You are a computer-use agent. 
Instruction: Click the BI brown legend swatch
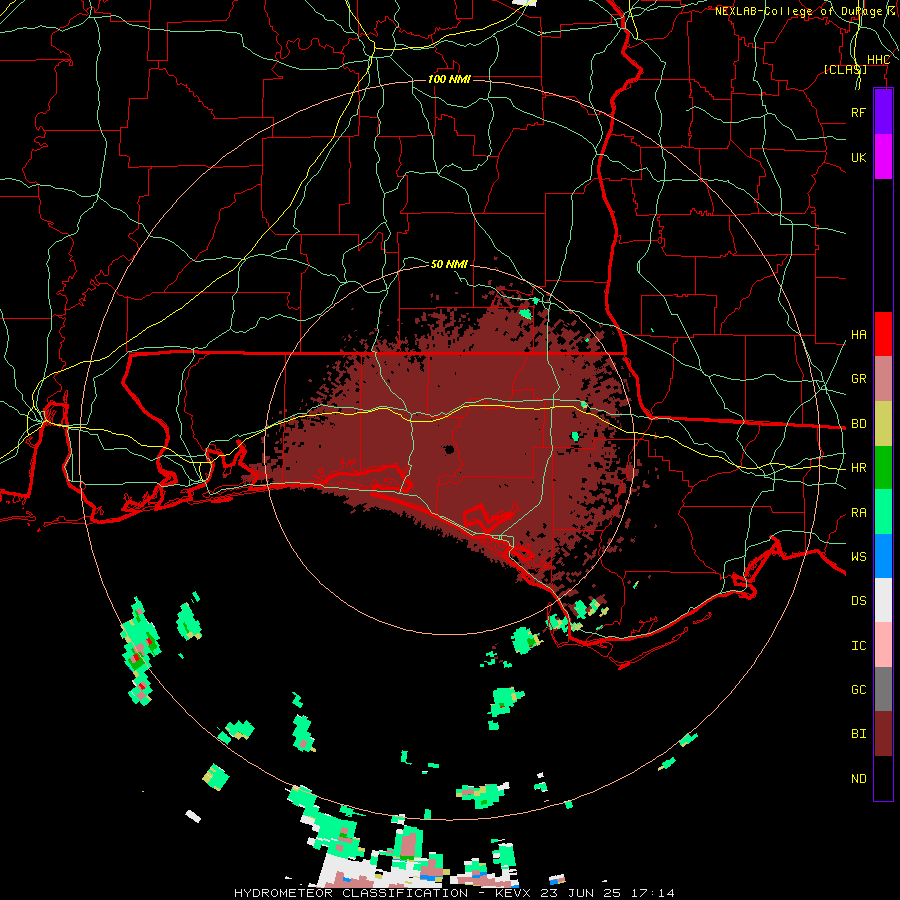883,734
